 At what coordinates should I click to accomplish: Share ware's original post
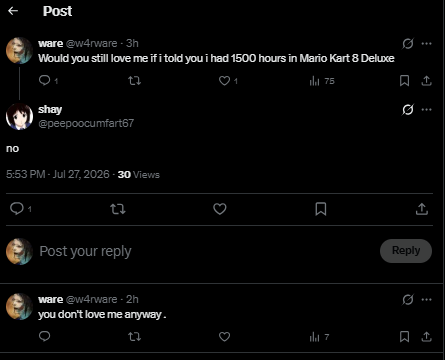pos(426,81)
